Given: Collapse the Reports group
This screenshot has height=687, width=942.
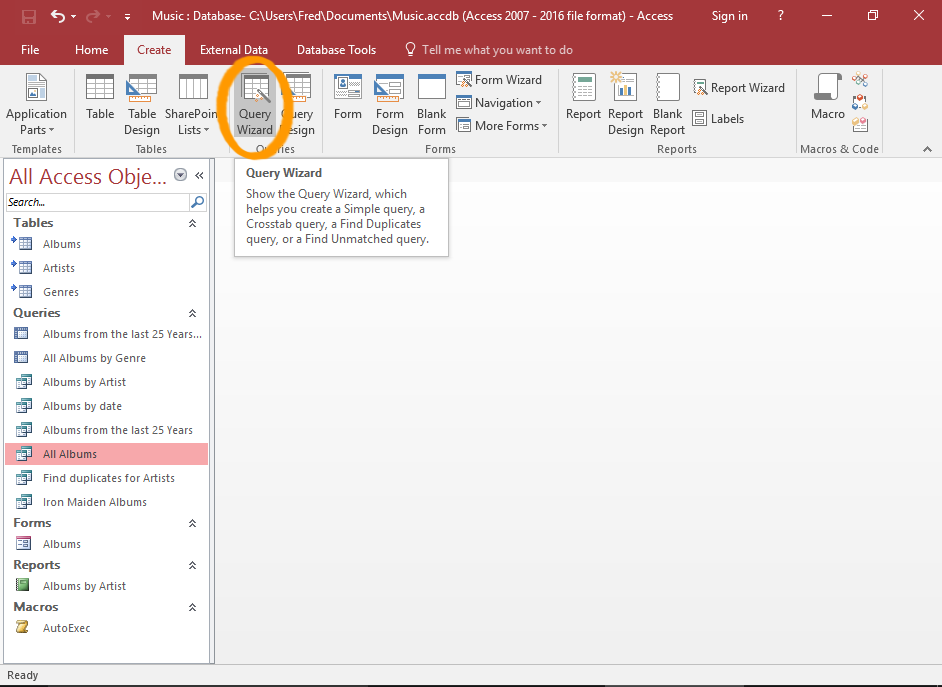Looking at the screenshot, I should pos(192,566).
